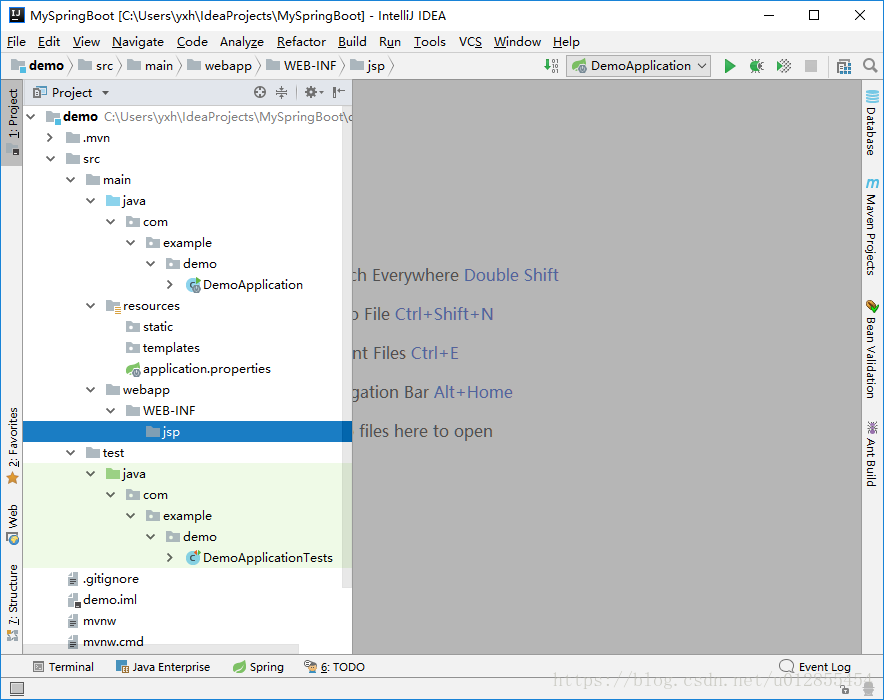Open the Tools menu
884x700 pixels.
point(429,42)
